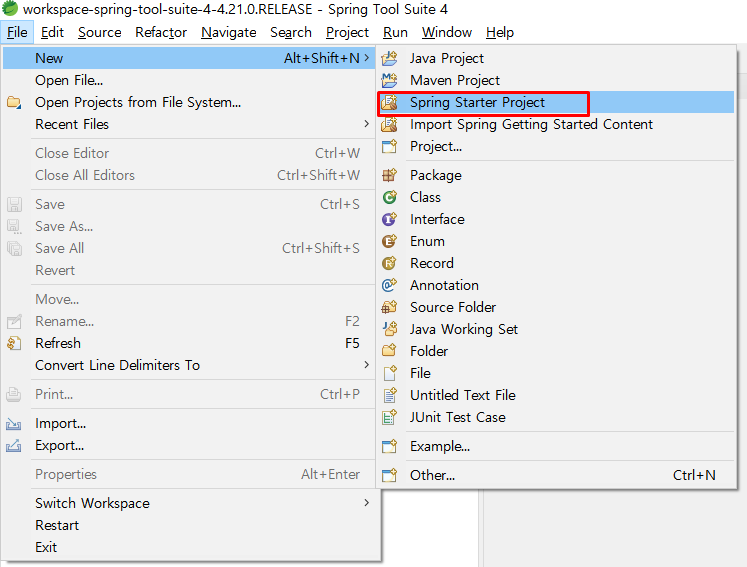The height and width of the screenshot is (567, 747).
Task: Click the Import... icon in File menu
Action: 14,424
